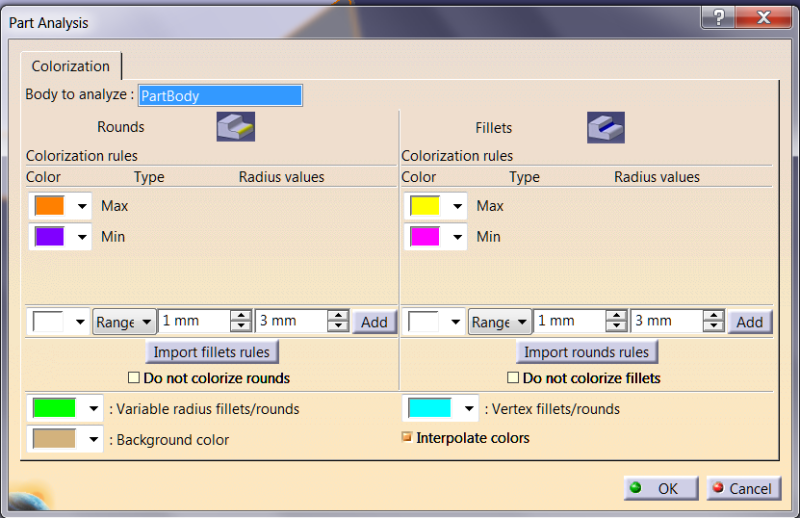Viewport: 800px width, 518px height.
Task: Increase the Rounds 1 mm value with stepper
Action: click(241, 315)
